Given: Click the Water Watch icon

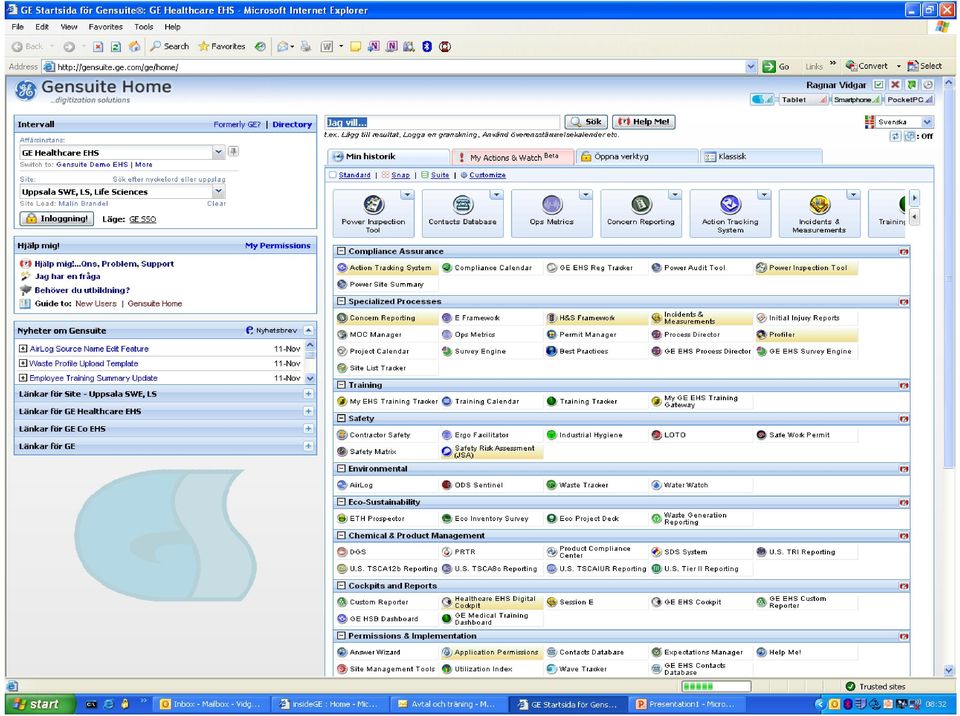Looking at the screenshot, I should tap(656, 484).
